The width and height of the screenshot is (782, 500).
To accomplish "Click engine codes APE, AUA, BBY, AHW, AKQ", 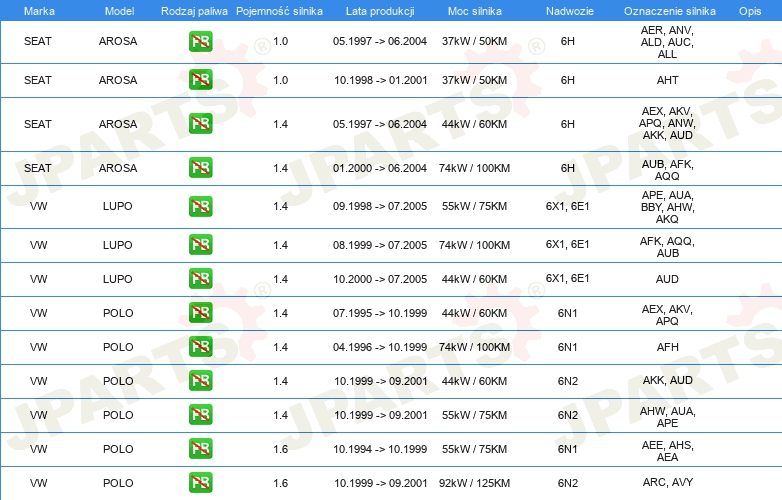I will [x=667, y=207].
